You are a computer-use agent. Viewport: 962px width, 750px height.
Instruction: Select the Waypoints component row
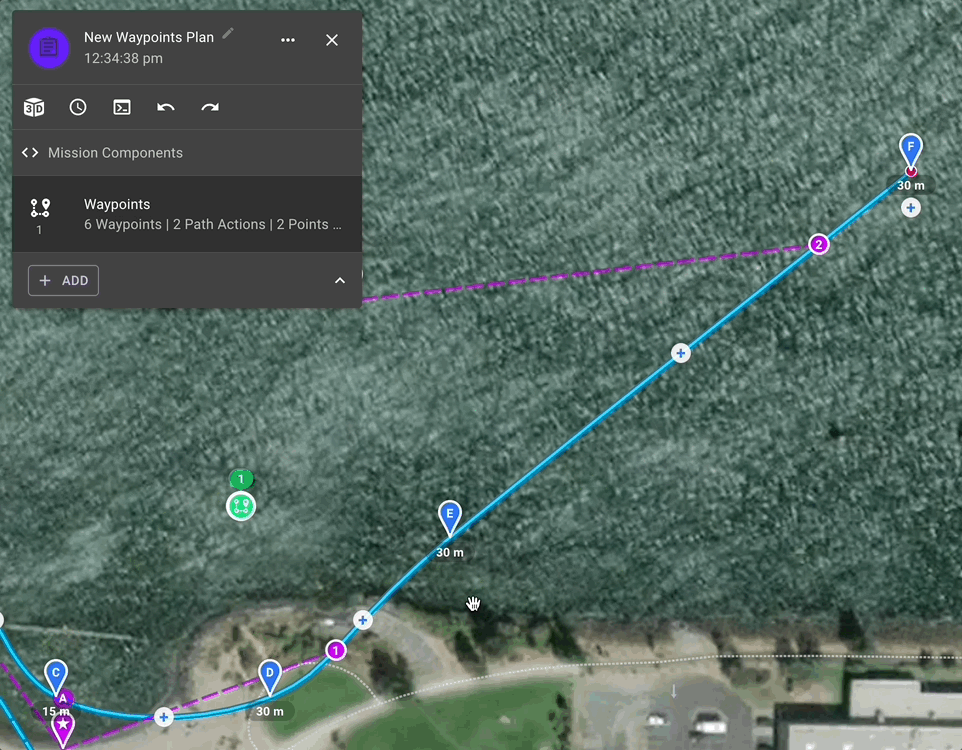tap(187, 214)
